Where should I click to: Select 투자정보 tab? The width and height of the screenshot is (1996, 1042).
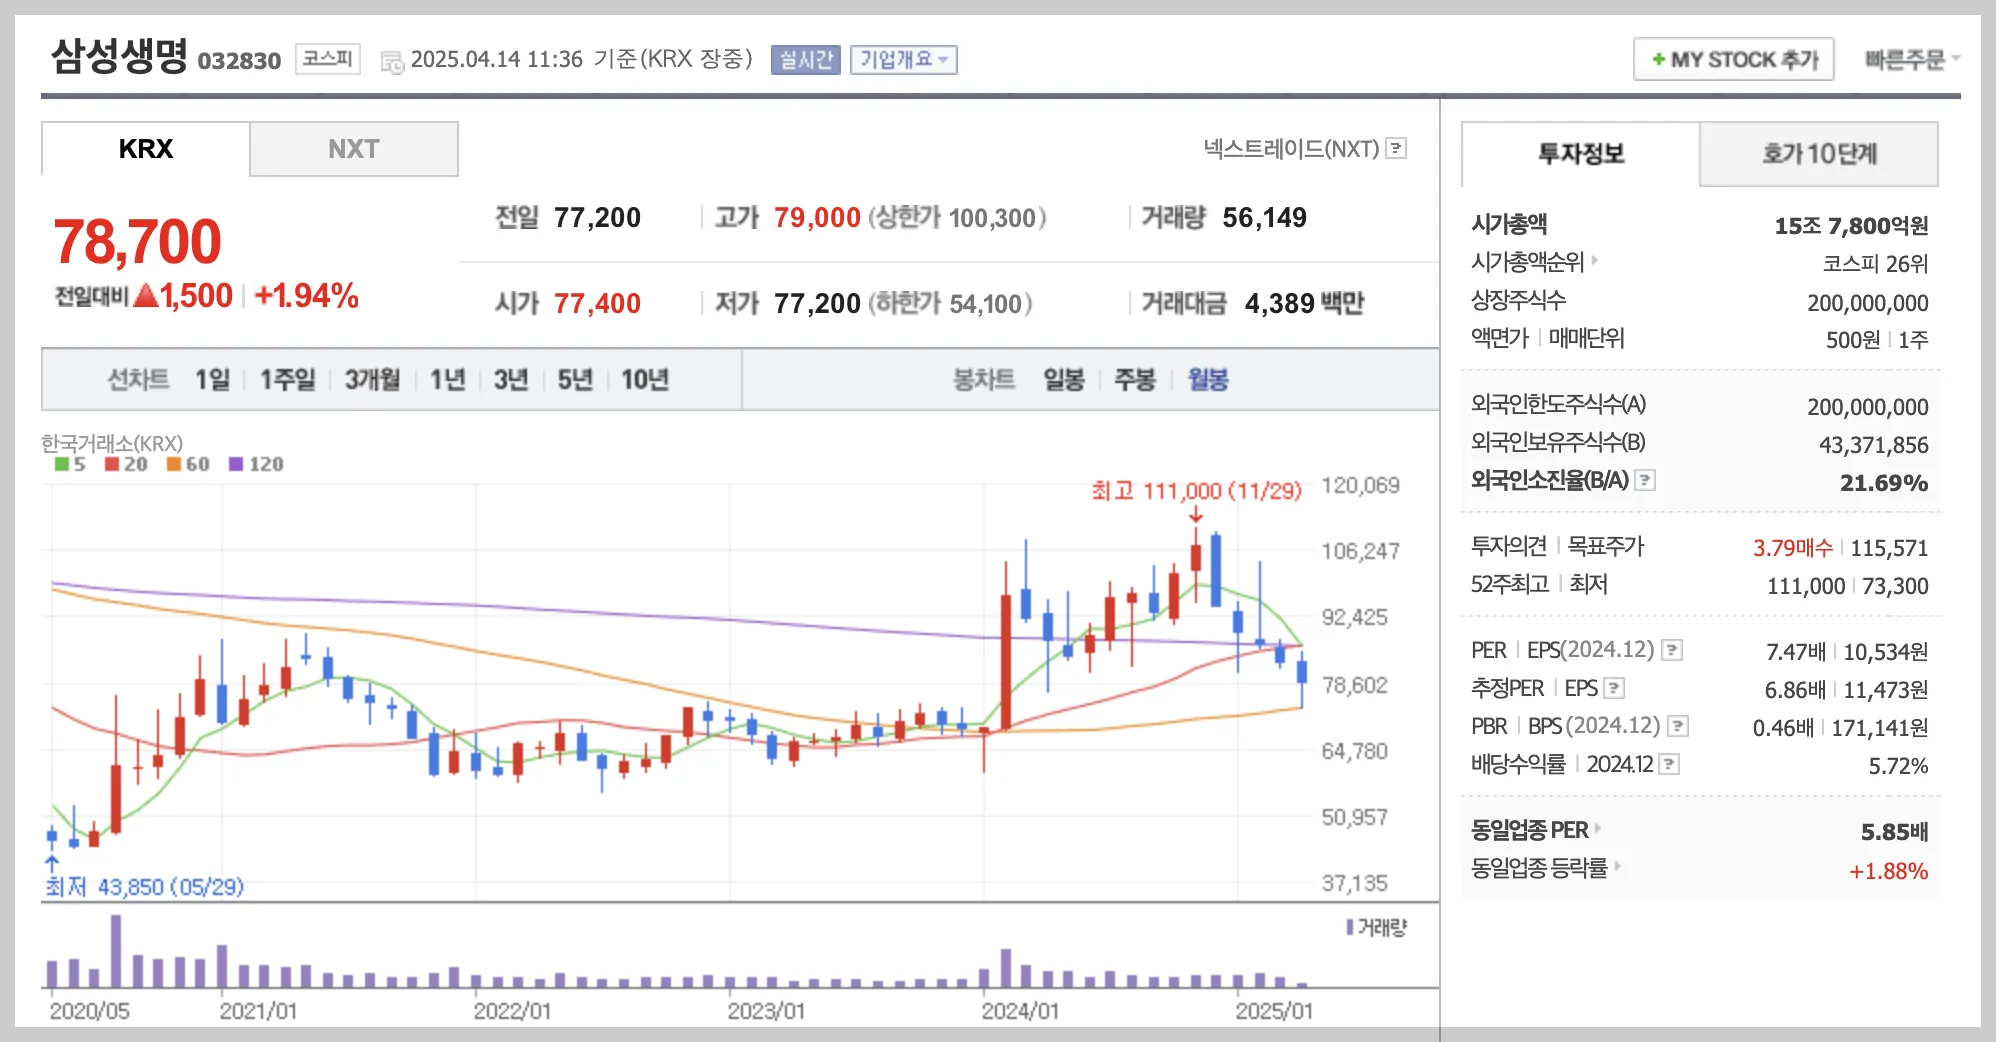1581,154
